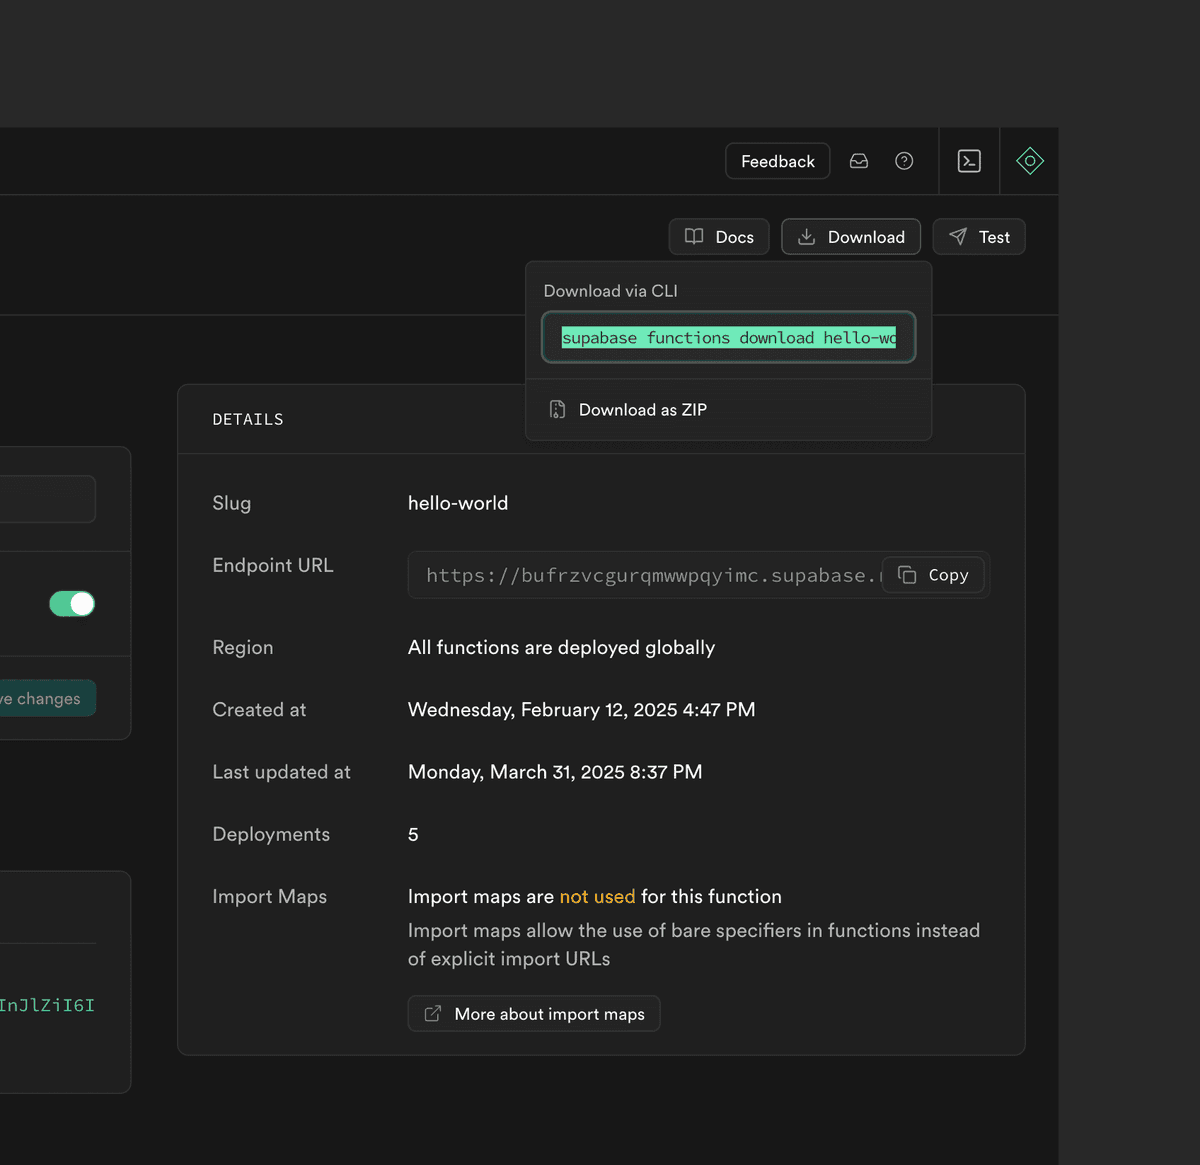1200x1165 pixels.
Task: Click the copy icon next to the endpoint URL
Action: pos(907,574)
